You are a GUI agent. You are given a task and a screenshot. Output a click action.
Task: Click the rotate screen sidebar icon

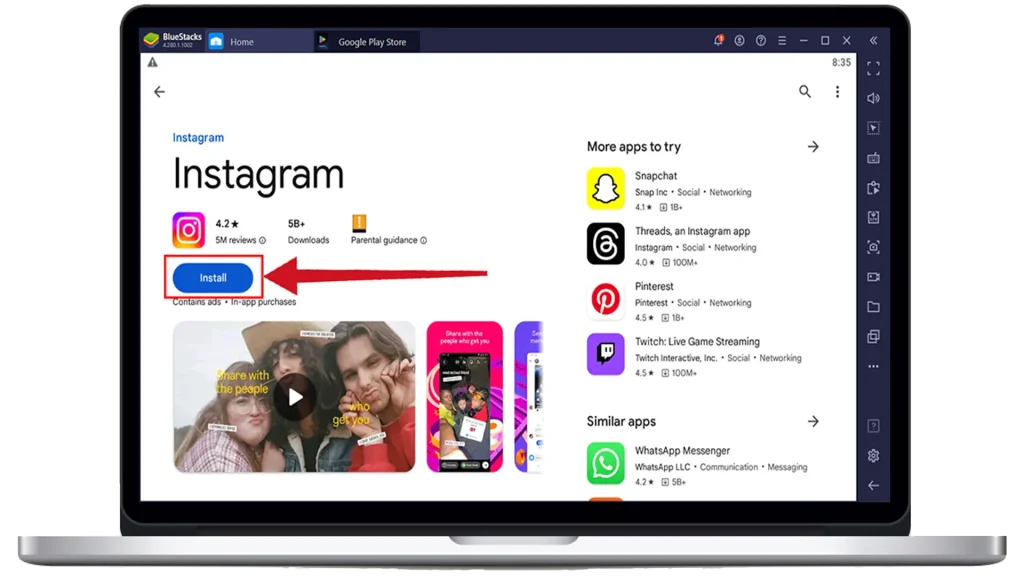pyautogui.click(x=873, y=188)
